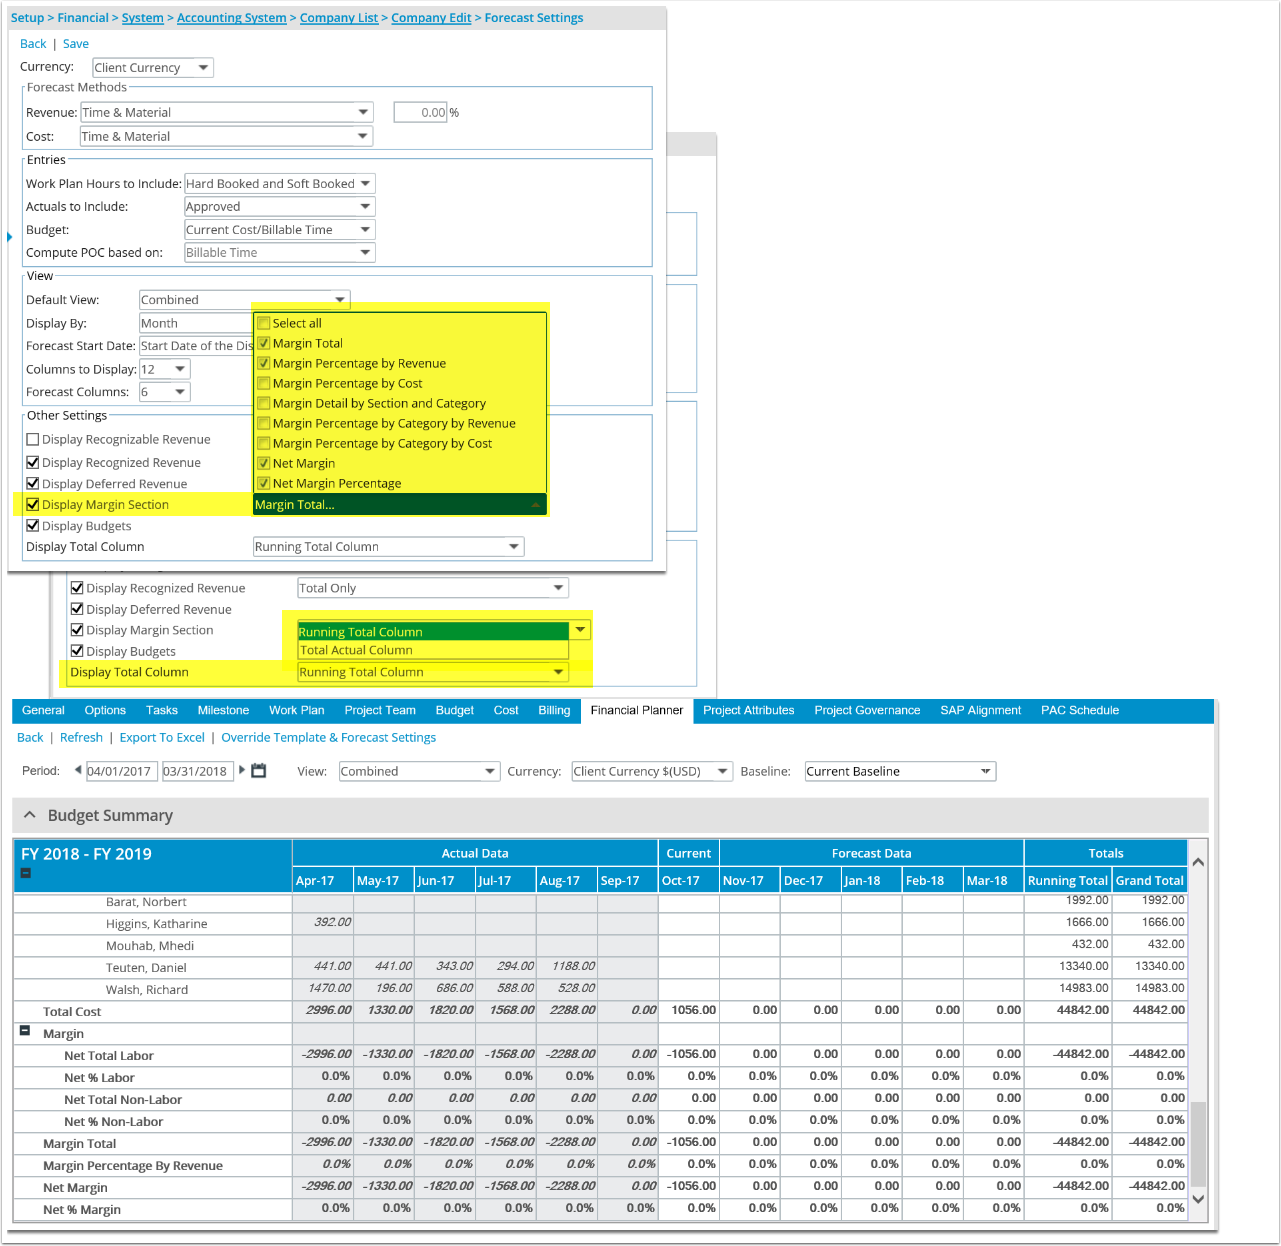This screenshot has width=1281, height=1246.
Task: Collapse the Budget Summary section
Action: click(30, 815)
